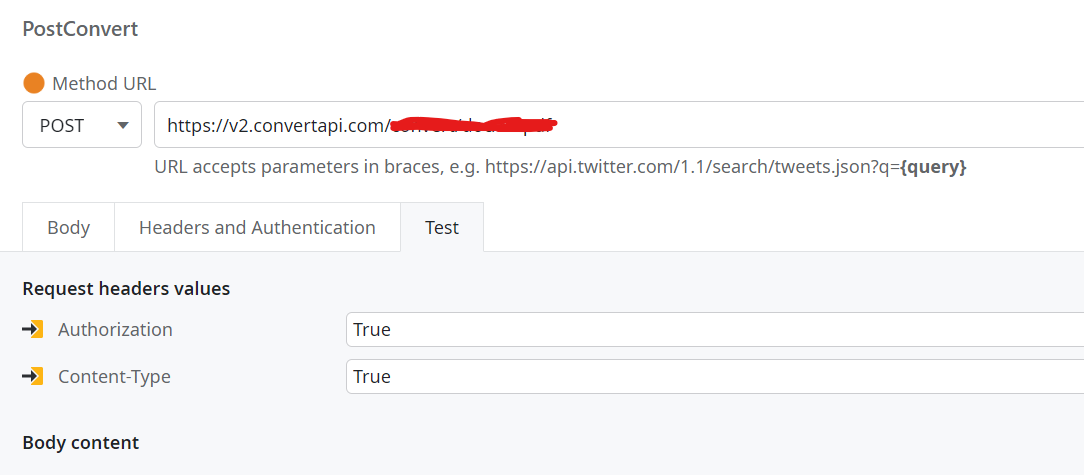
Task: Click the Body content heading
Action: [80, 442]
